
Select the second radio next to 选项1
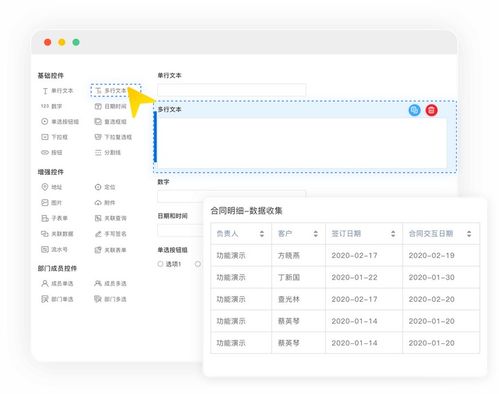pyautogui.click(x=198, y=264)
